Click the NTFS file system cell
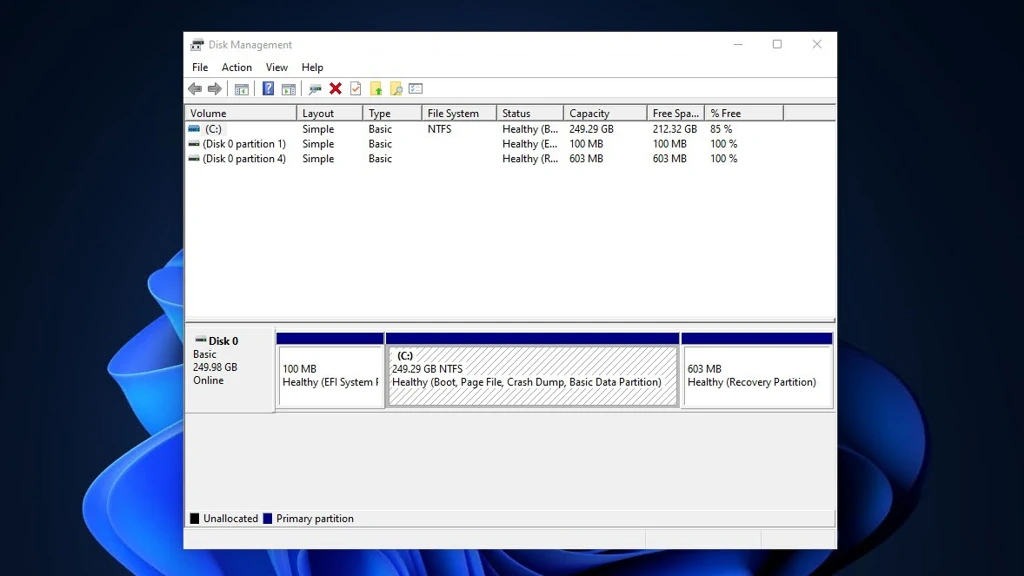 point(440,129)
